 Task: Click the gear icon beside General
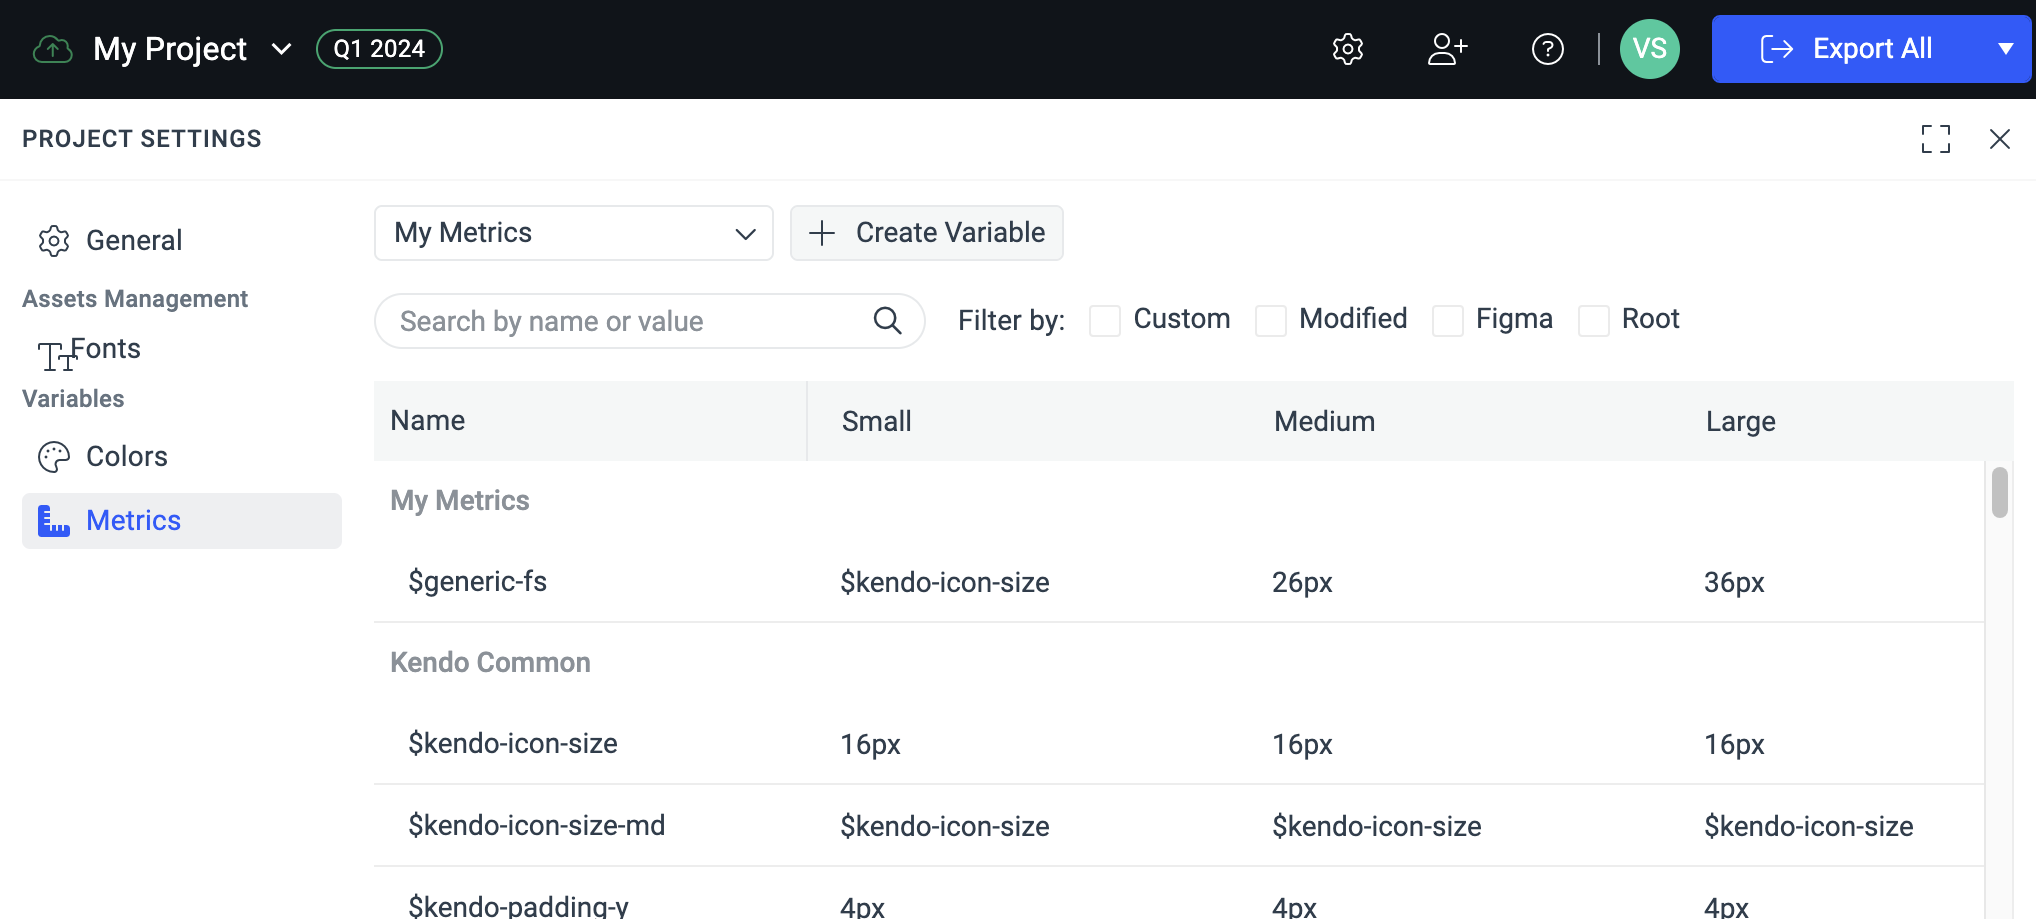click(x=54, y=241)
